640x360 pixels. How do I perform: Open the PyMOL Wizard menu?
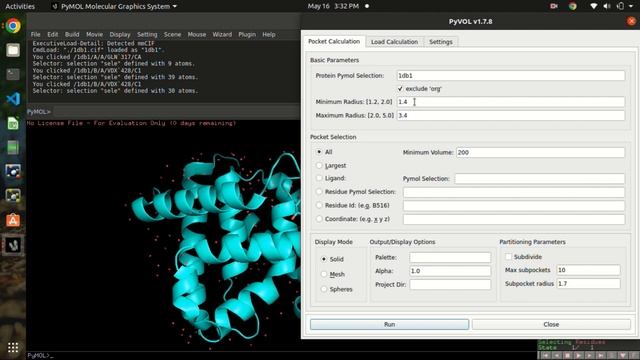(x=222, y=35)
